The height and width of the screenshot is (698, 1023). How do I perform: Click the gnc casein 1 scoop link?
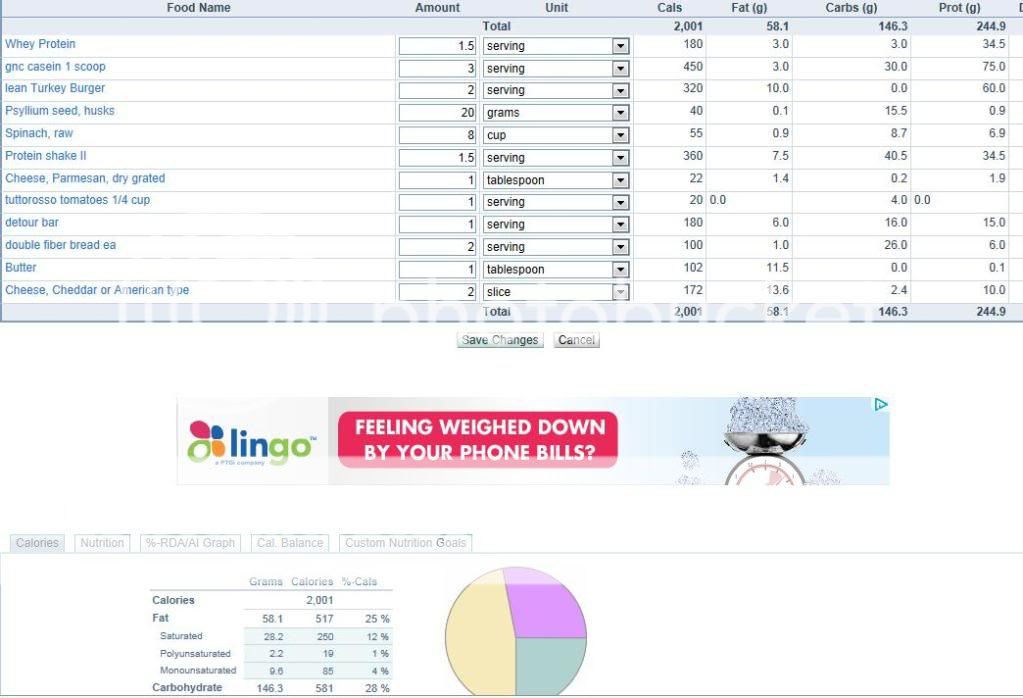[x=55, y=67]
